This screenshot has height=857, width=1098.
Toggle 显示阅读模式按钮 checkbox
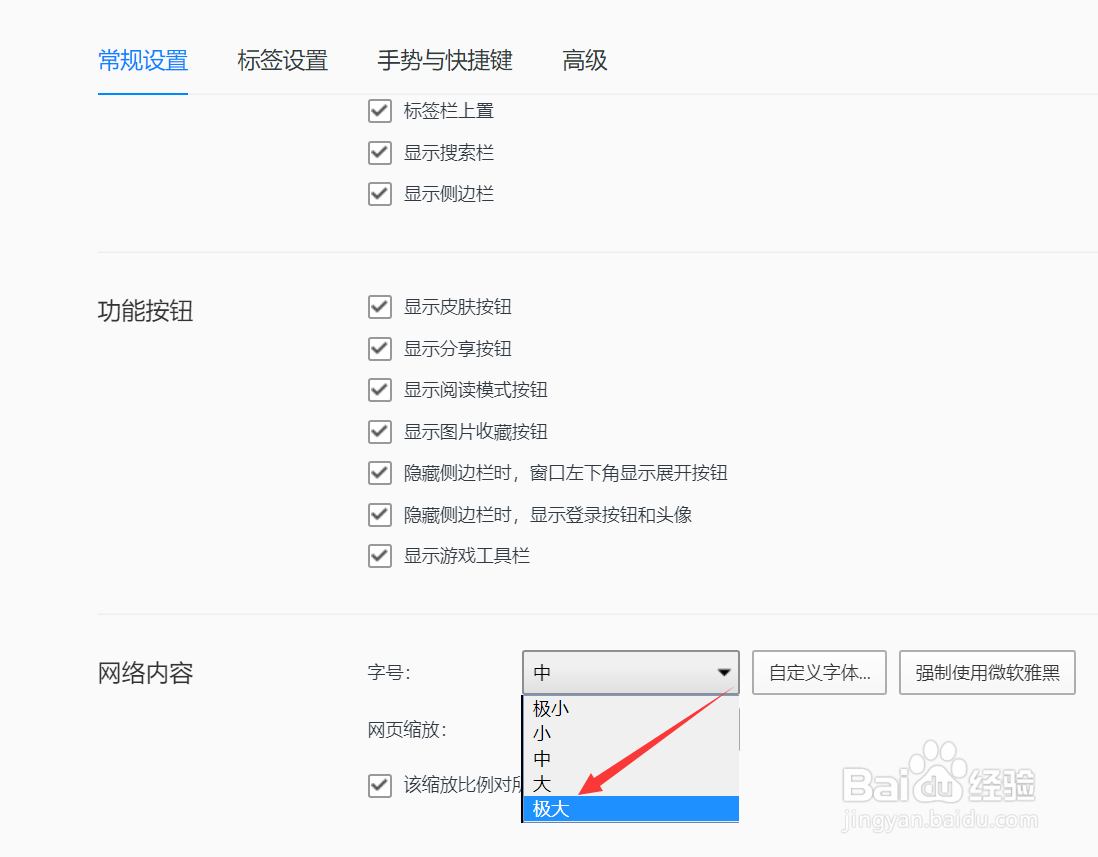tap(380, 390)
